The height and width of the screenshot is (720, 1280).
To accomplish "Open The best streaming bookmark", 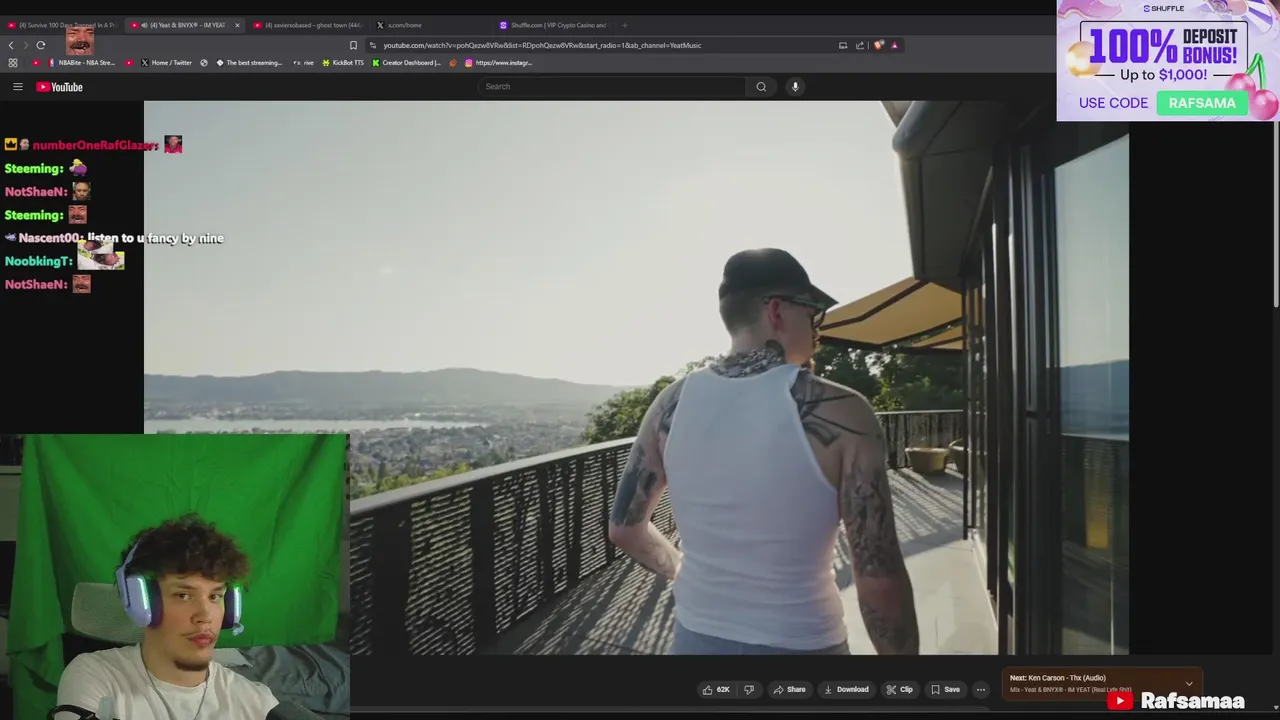I will [249, 63].
